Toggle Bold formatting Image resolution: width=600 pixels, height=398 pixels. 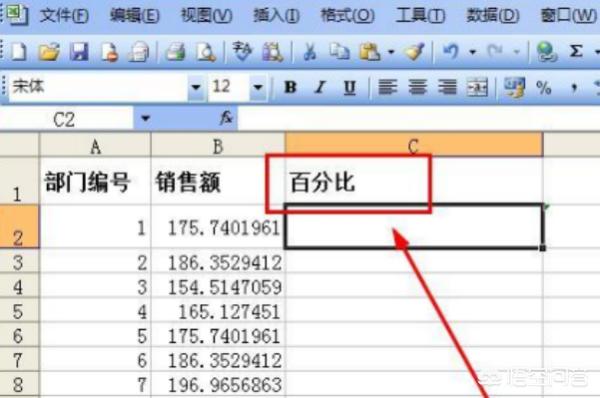point(290,87)
